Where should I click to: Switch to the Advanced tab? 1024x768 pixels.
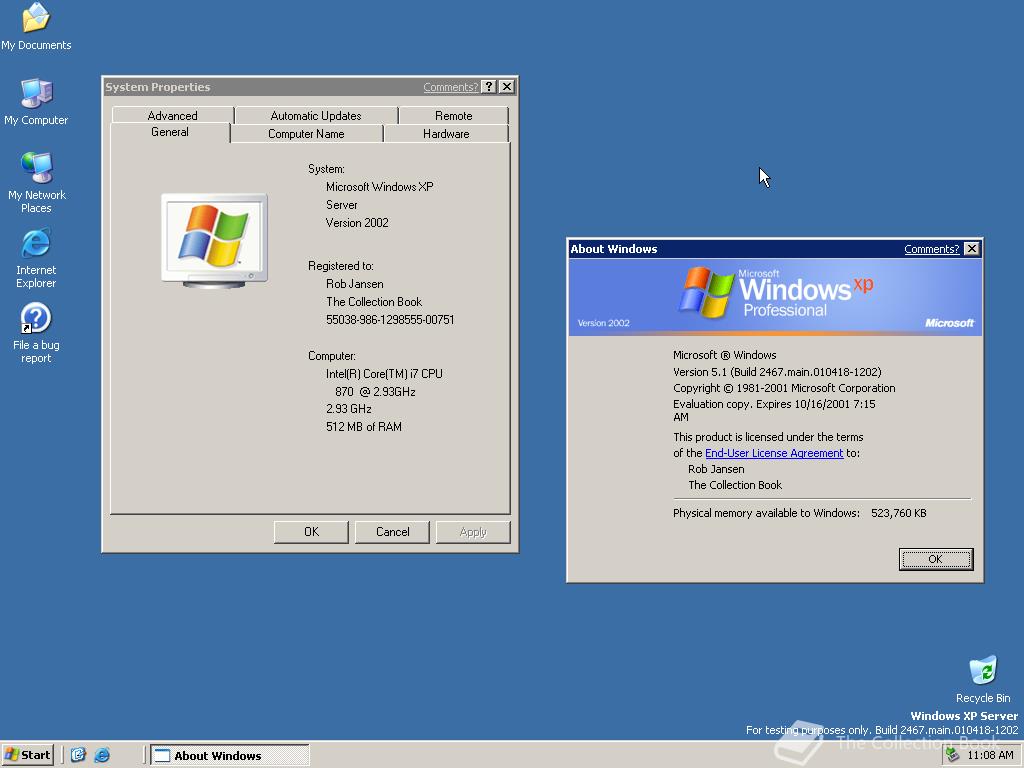click(172, 115)
